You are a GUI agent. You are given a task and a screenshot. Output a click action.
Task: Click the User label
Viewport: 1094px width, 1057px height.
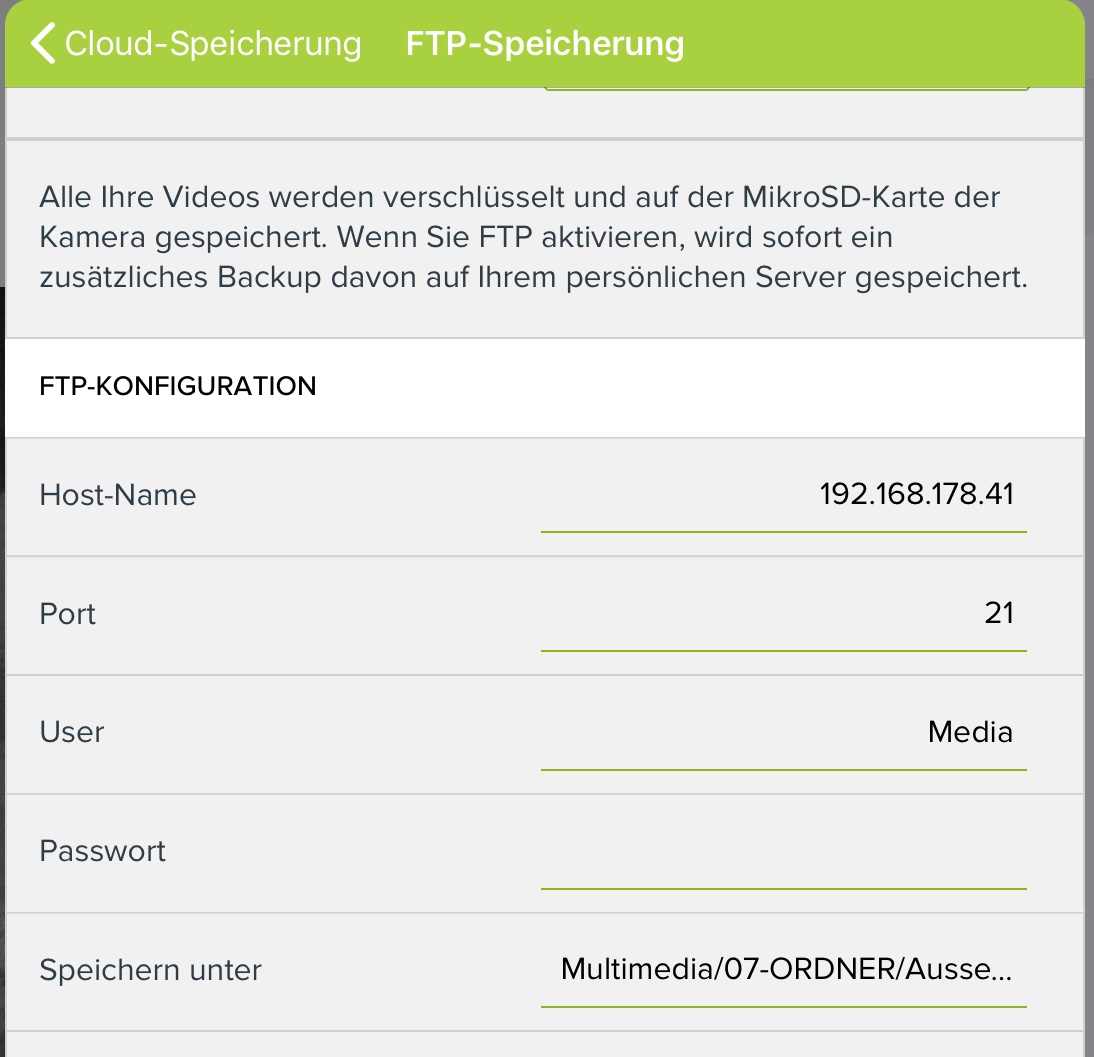pos(72,732)
